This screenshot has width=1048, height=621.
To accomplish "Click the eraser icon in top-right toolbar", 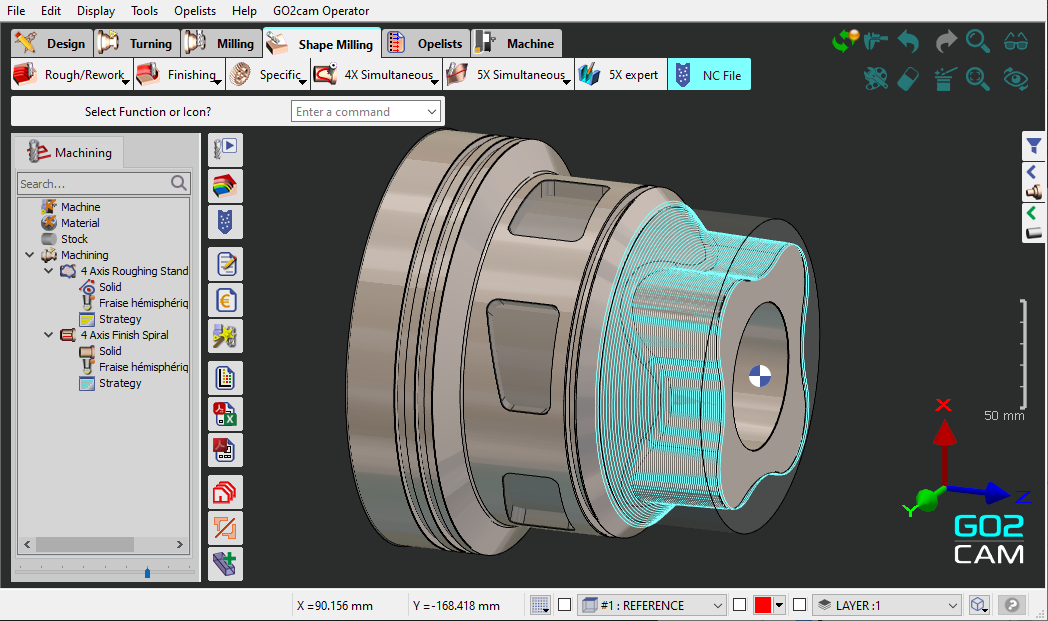I will [x=908, y=79].
